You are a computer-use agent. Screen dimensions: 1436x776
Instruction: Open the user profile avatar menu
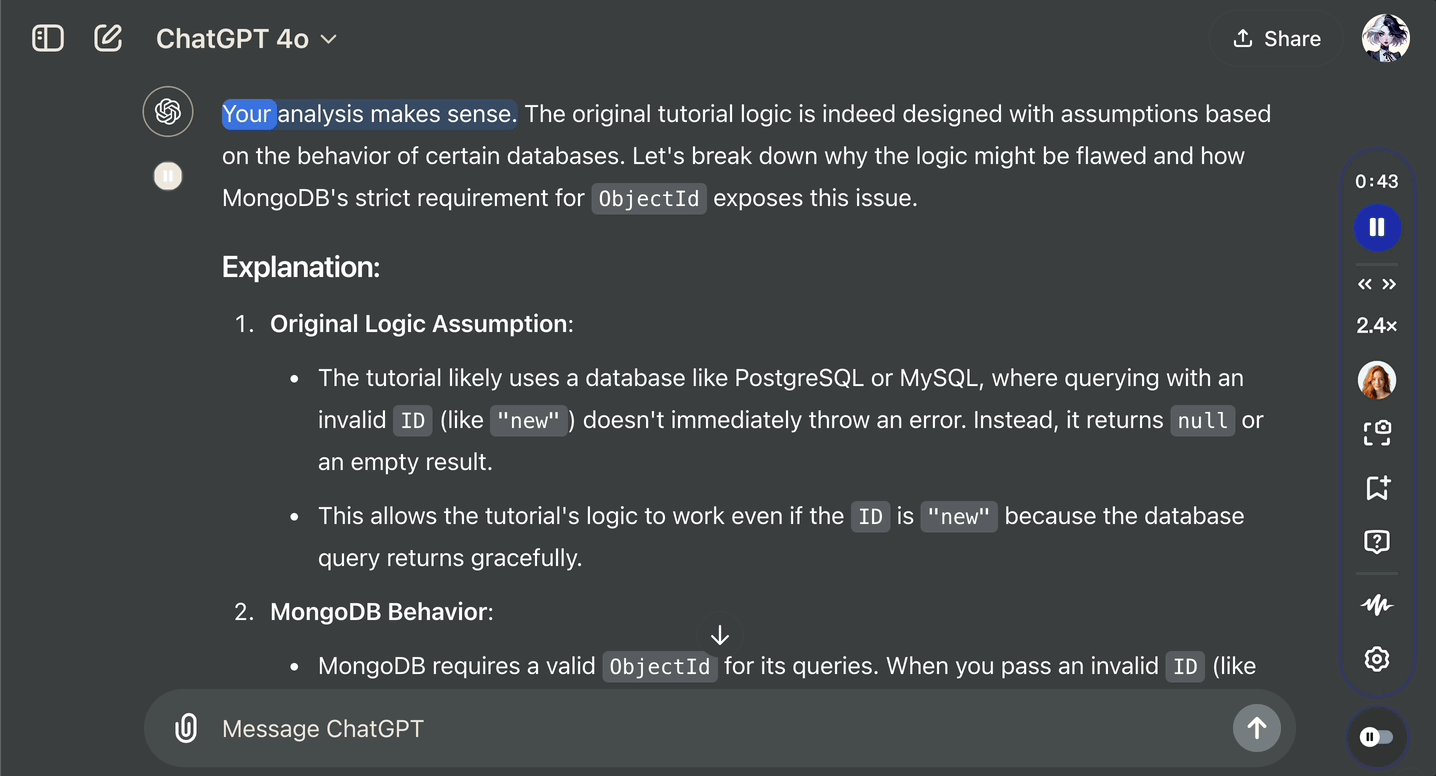[1386, 39]
